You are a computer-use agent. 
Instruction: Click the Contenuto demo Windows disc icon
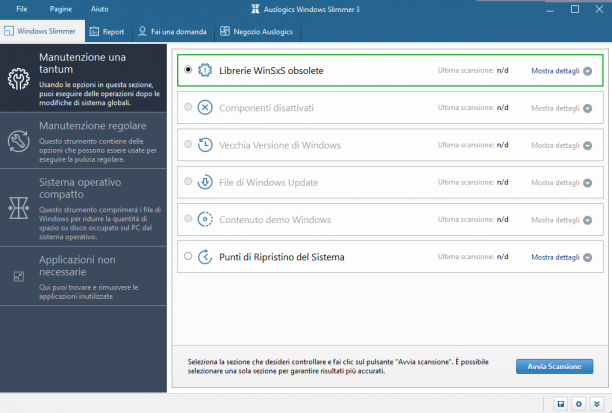pyautogui.click(x=205, y=219)
